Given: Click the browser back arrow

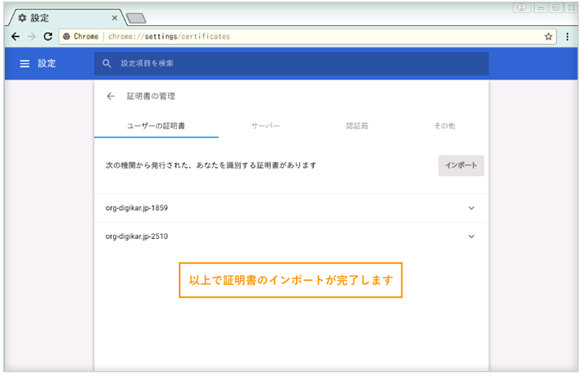Looking at the screenshot, I should point(16,36).
